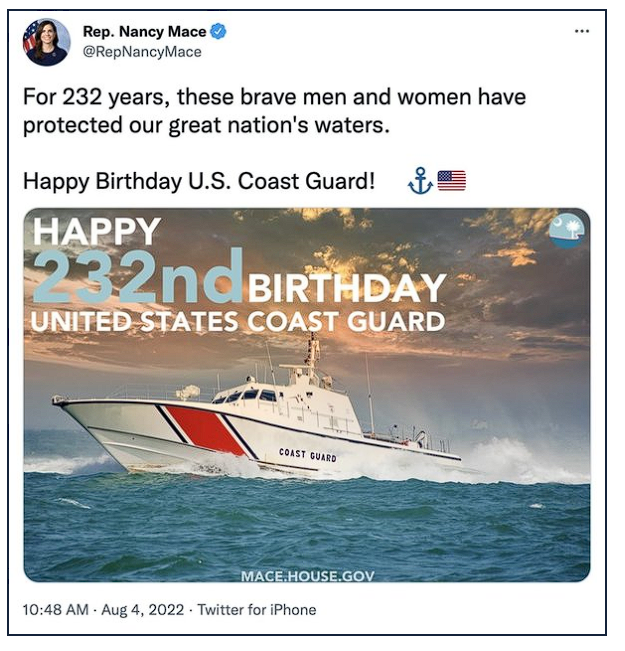This screenshot has height=651, width=625.
Task: Click the anchor emoji in the tweet
Action: (420, 181)
